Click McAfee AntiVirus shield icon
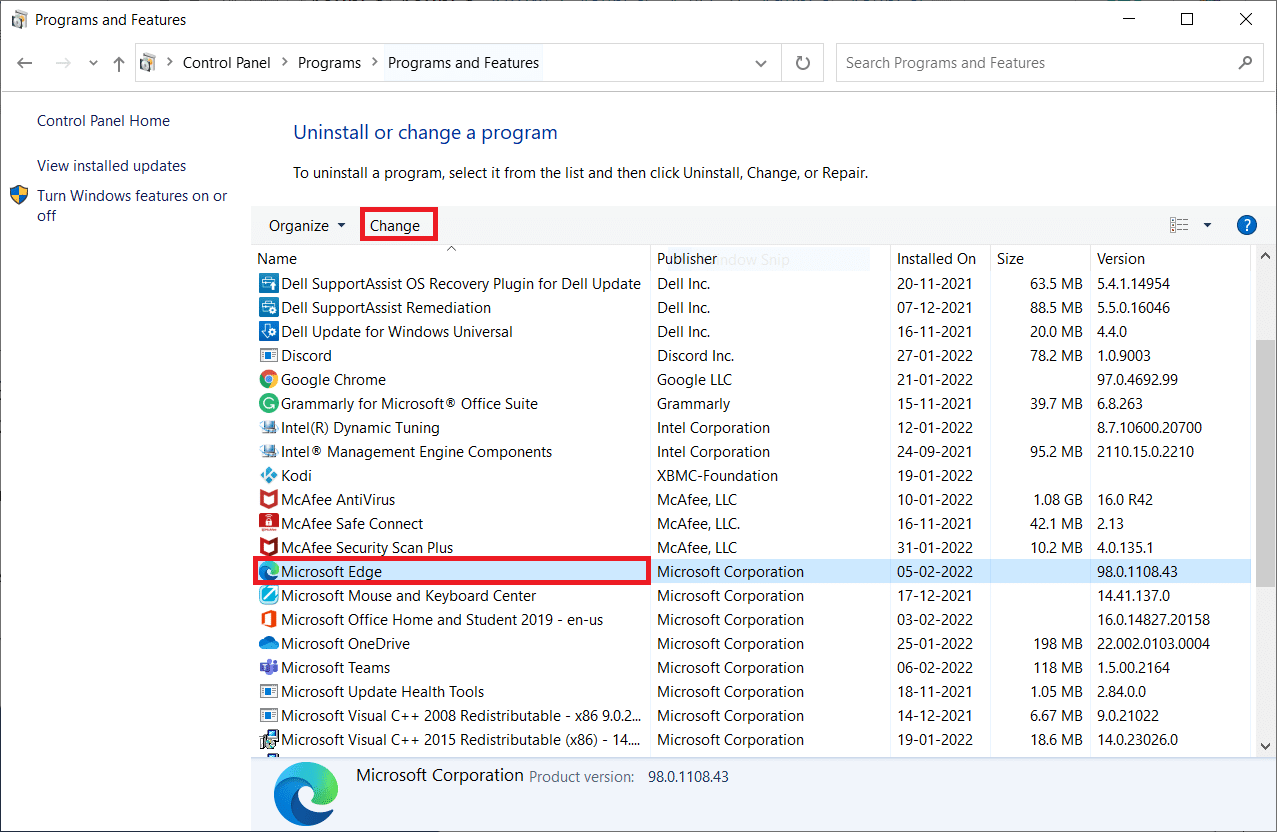The width and height of the screenshot is (1277, 832). tap(268, 500)
